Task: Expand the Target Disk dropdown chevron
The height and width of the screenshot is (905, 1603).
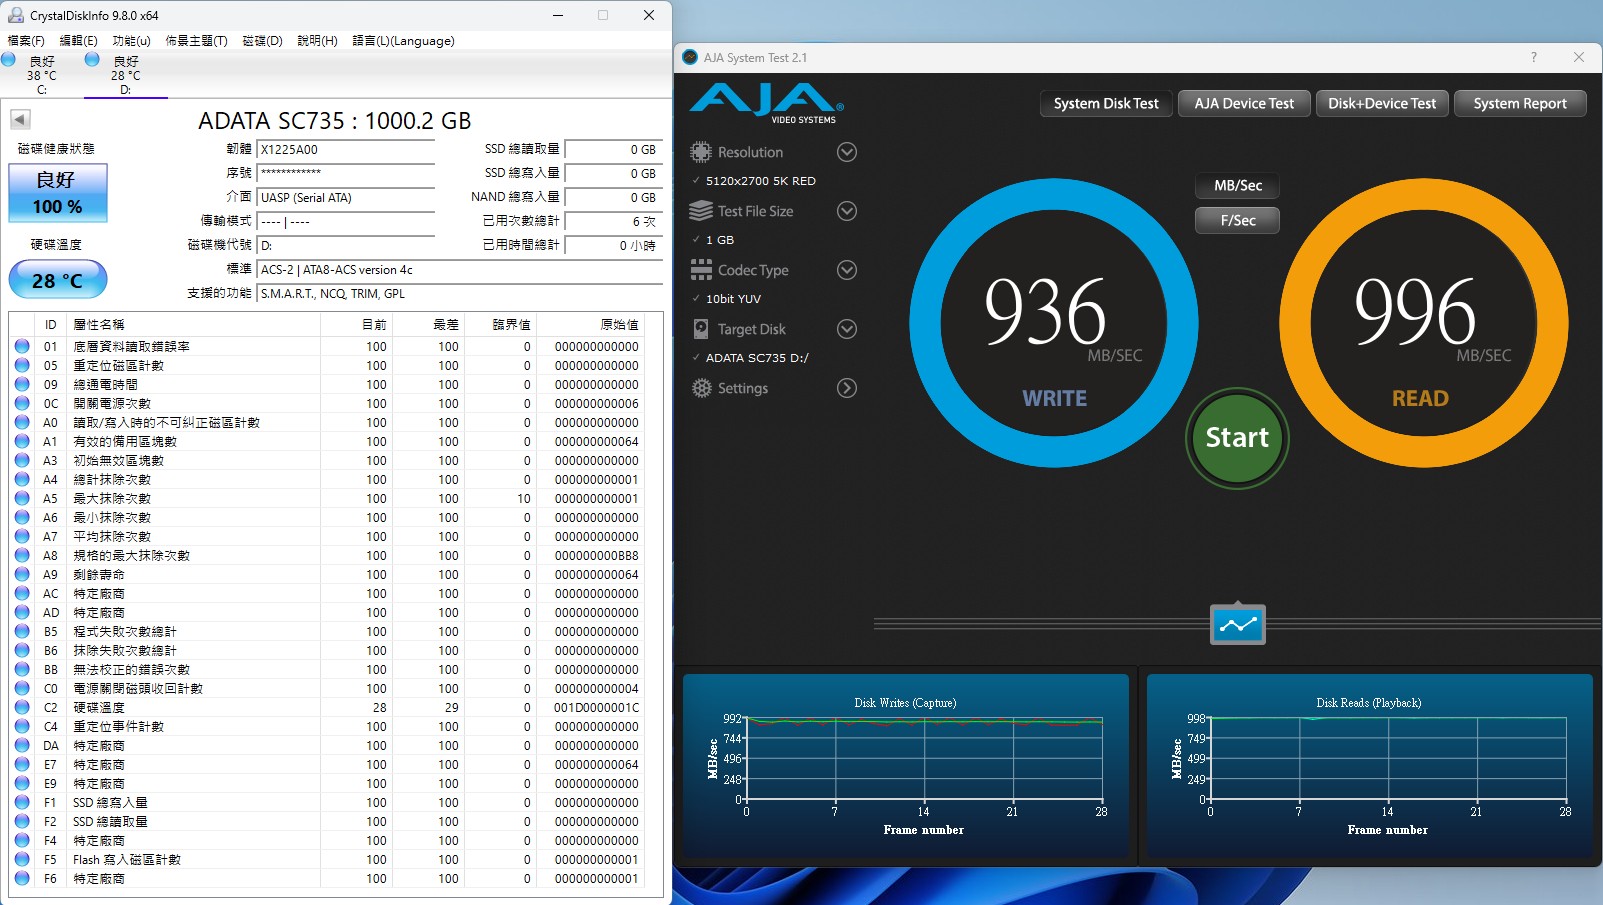Action: coord(847,329)
